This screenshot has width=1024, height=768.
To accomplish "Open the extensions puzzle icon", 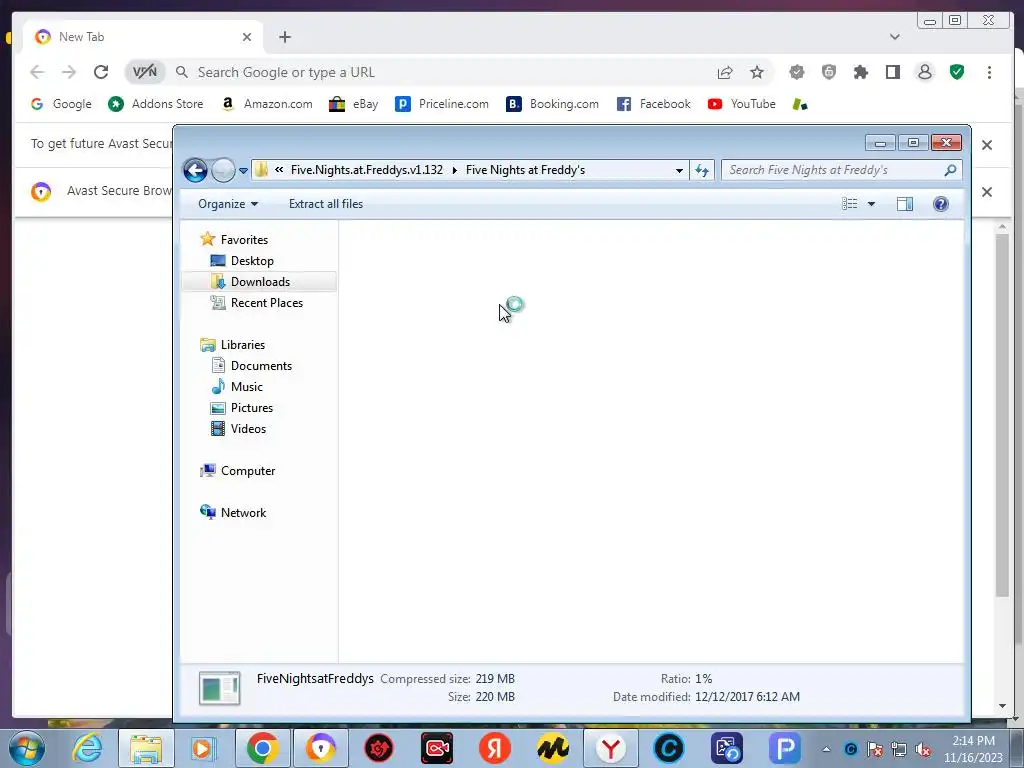I will (x=861, y=72).
